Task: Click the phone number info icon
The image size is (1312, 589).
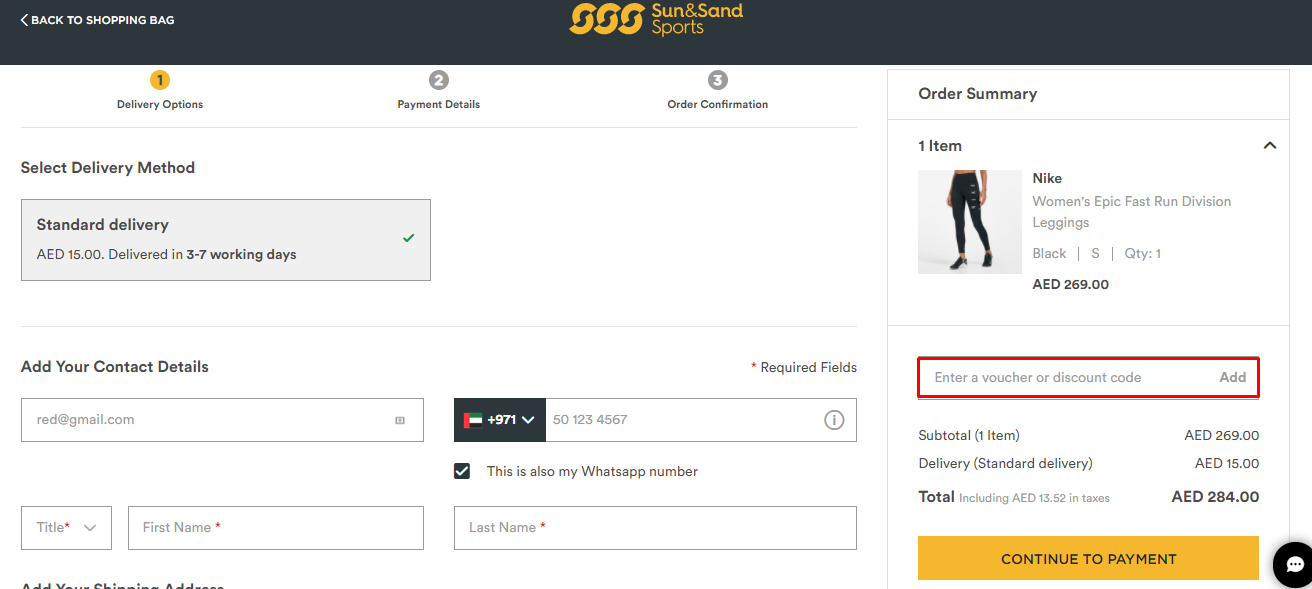Action: pos(834,420)
